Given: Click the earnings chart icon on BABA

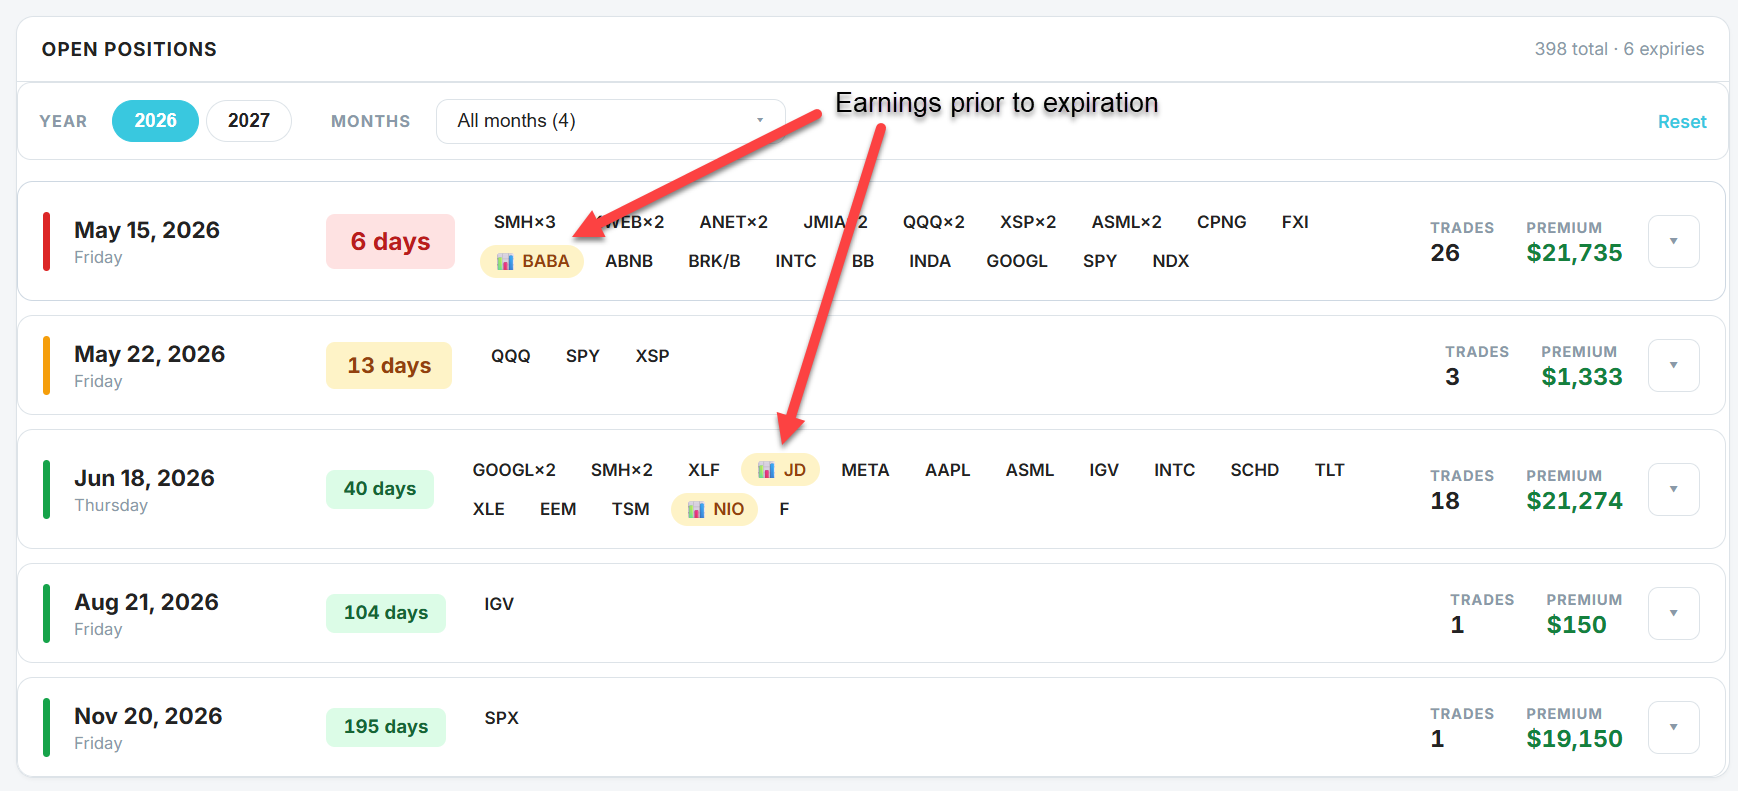Looking at the screenshot, I should 505,262.
